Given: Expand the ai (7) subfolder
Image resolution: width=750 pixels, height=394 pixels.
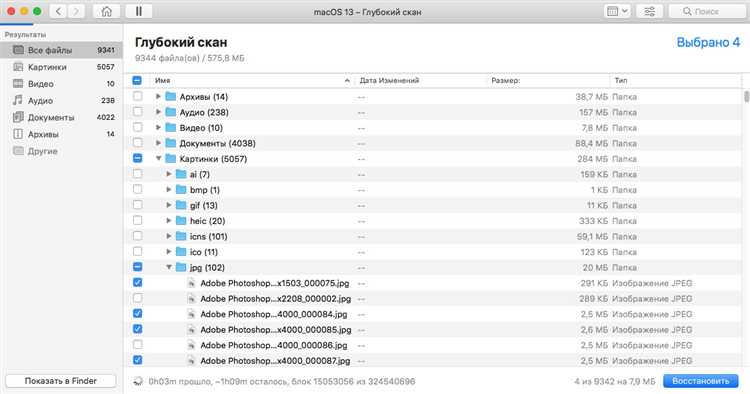Looking at the screenshot, I should pyautogui.click(x=169, y=174).
